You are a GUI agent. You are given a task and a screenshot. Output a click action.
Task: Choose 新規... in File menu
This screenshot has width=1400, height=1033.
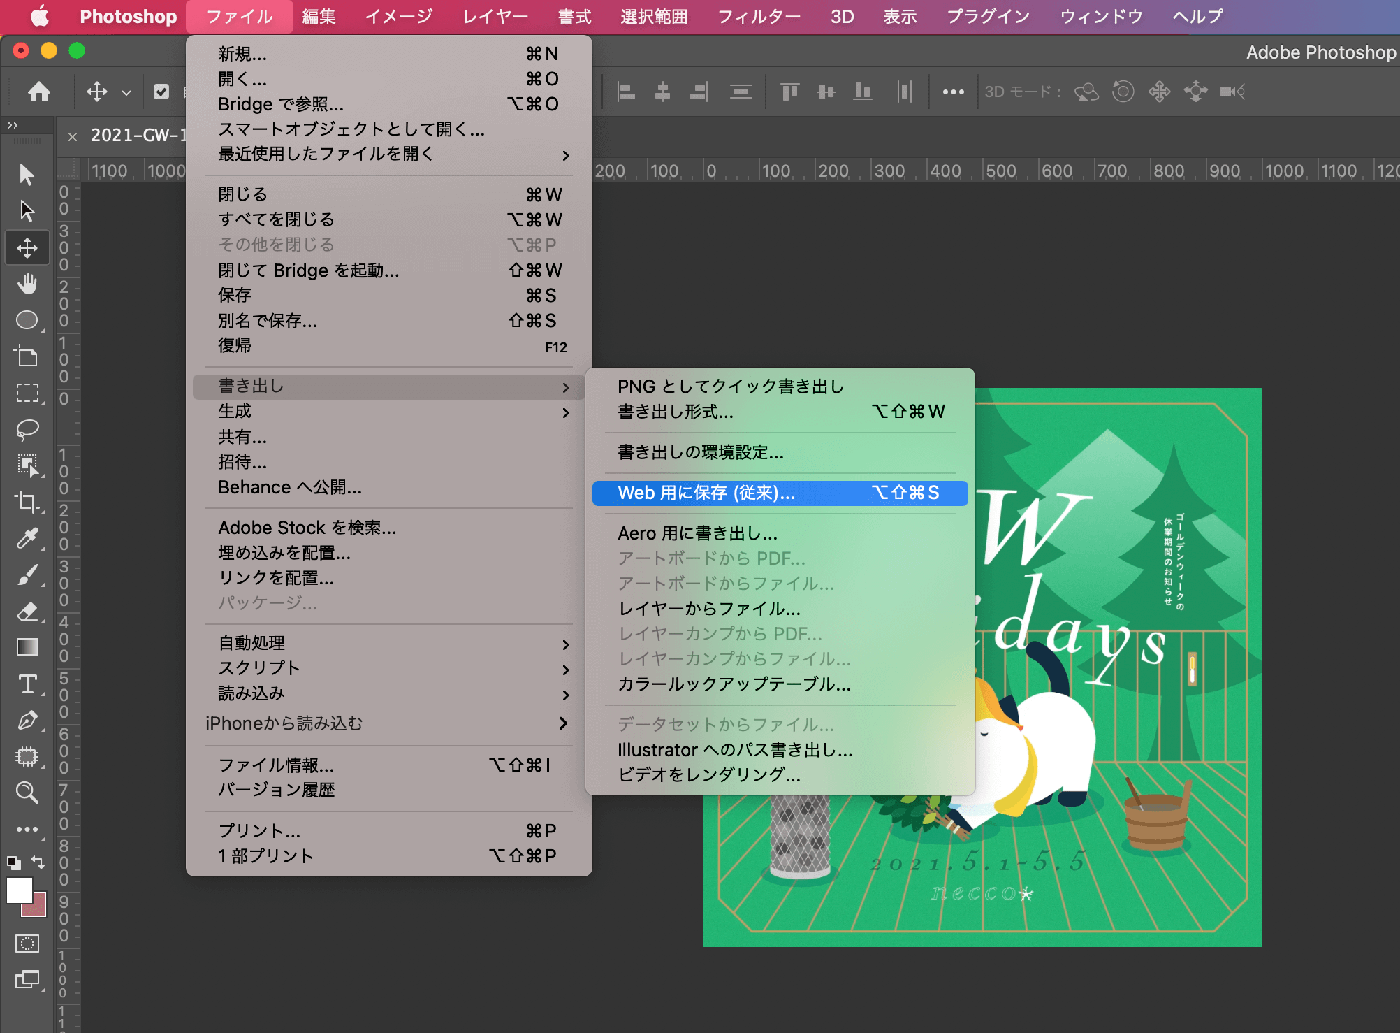[x=389, y=54]
